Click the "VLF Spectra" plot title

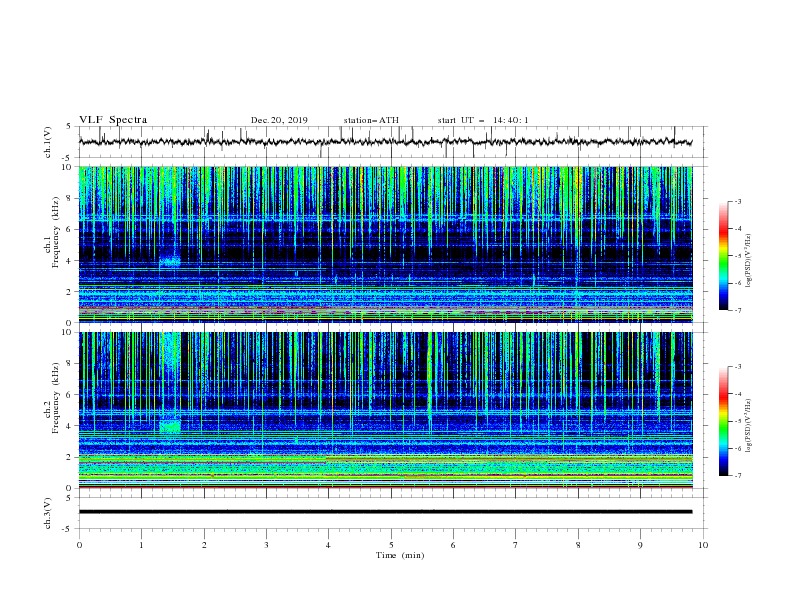[113, 120]
